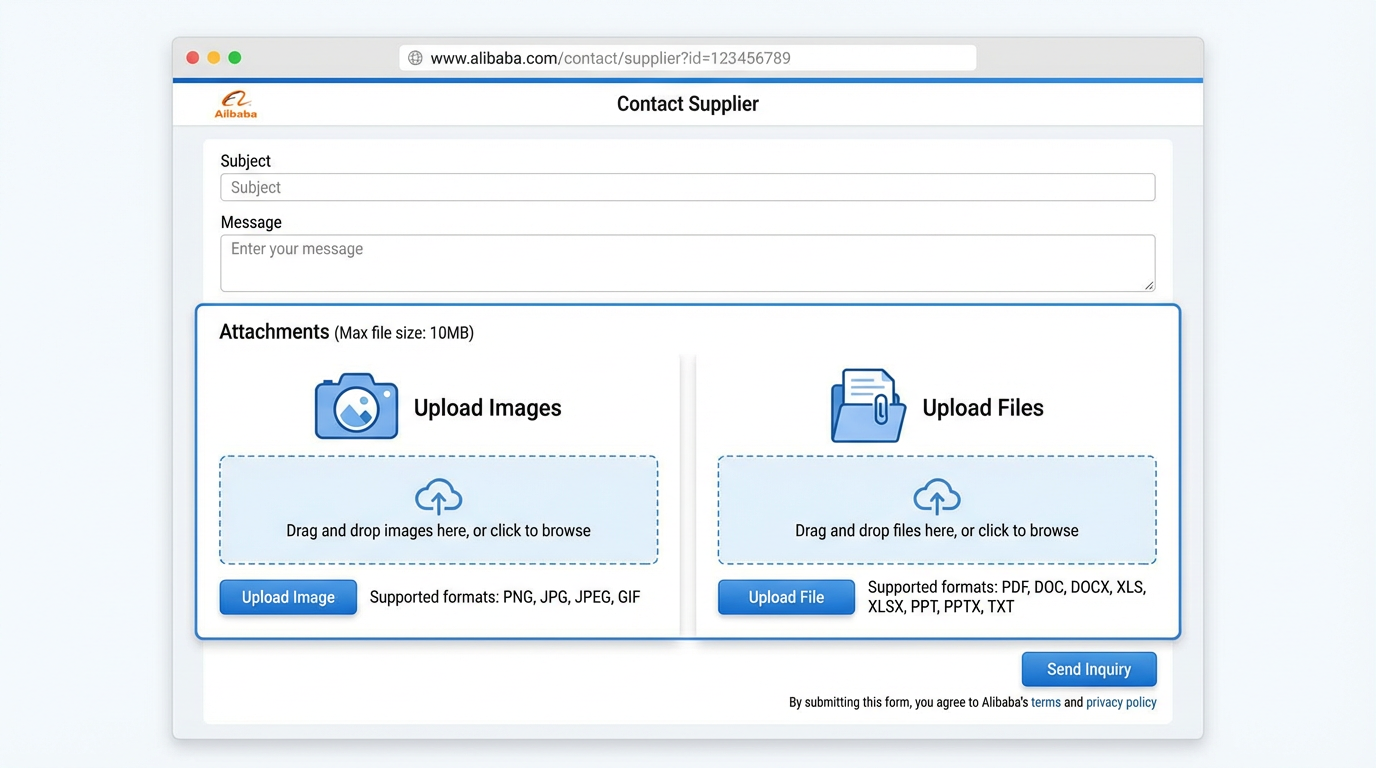Click the Contact Supplier page title
1376x768 pixels.
pyautogui.click(x=687, y=103)
